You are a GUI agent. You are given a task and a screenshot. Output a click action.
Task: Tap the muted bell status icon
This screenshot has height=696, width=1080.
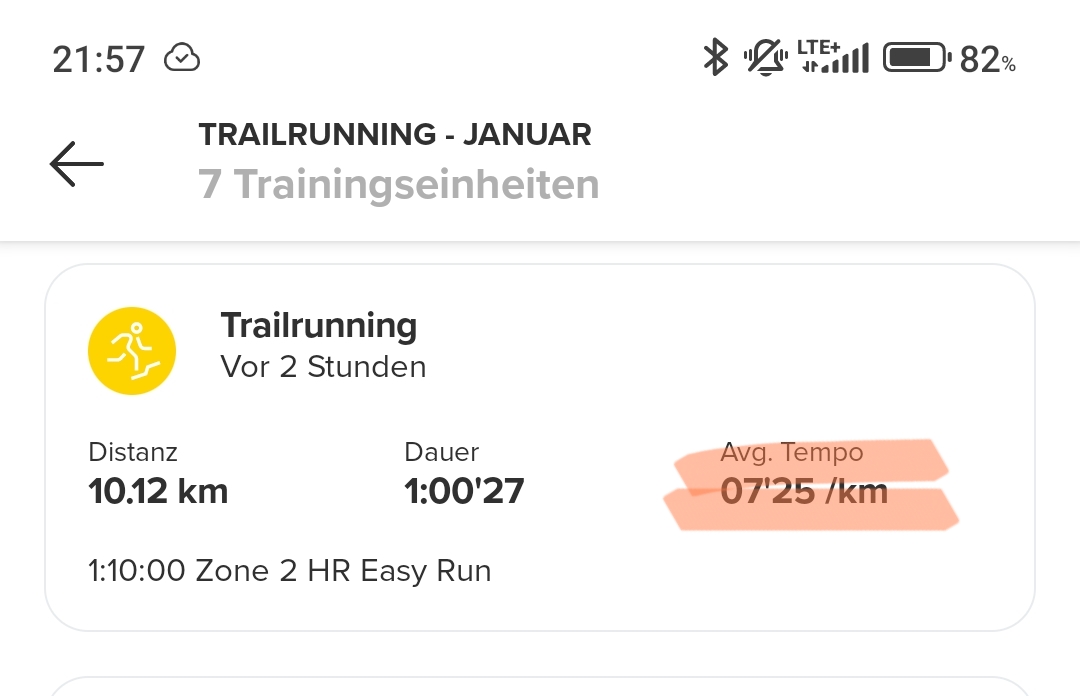(x=765, y=58)
